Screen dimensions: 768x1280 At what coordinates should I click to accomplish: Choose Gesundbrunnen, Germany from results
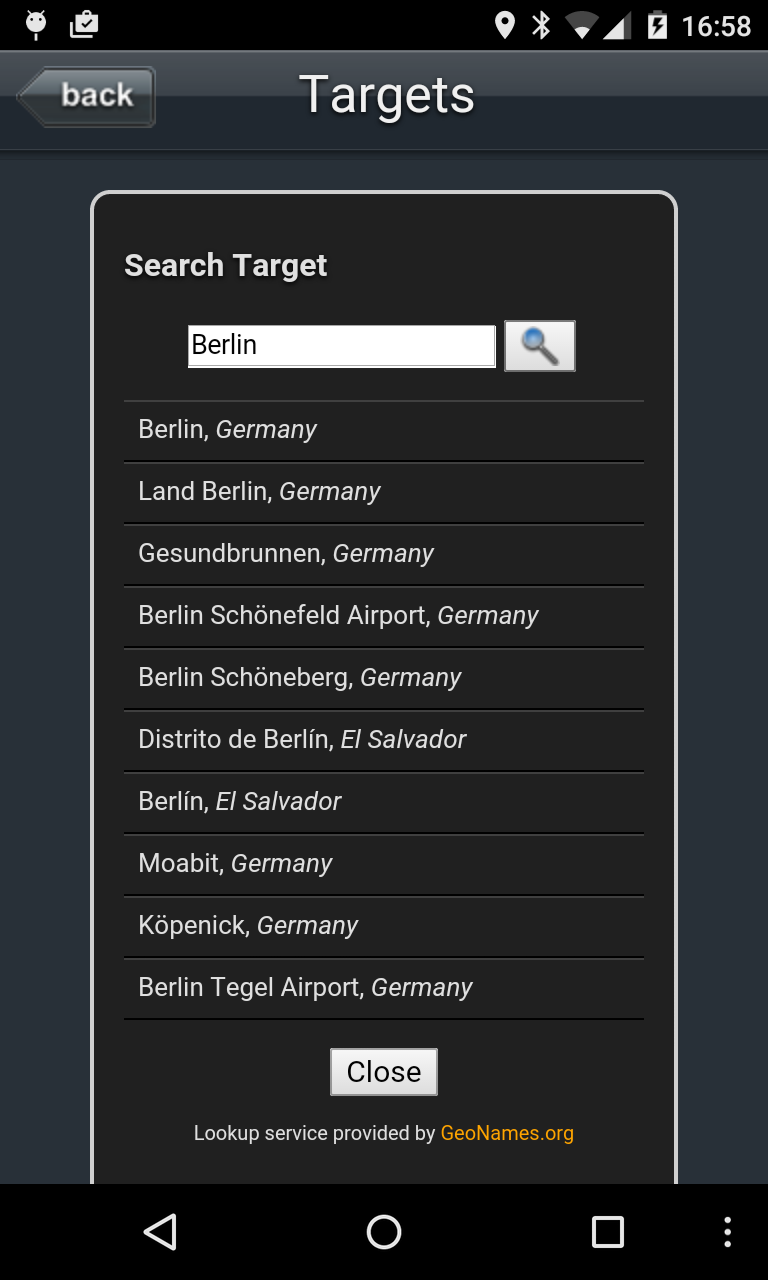pyautogui.click(x=384, y=554)
